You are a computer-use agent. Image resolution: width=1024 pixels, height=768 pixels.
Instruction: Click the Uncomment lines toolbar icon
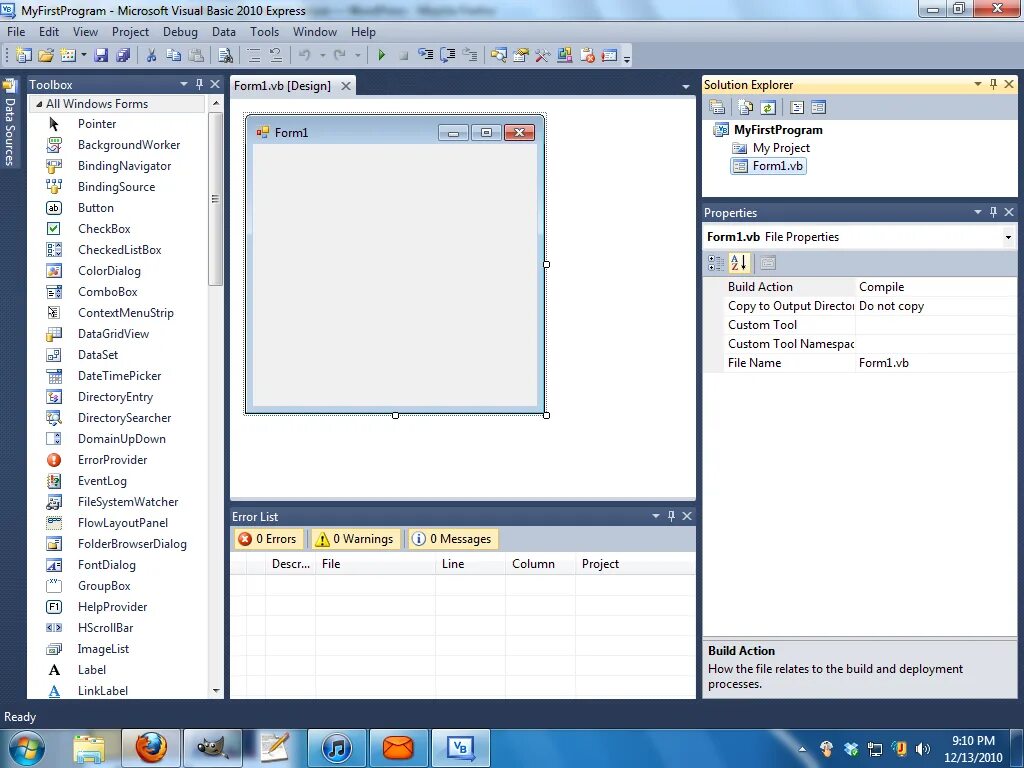tap(276, 56)
